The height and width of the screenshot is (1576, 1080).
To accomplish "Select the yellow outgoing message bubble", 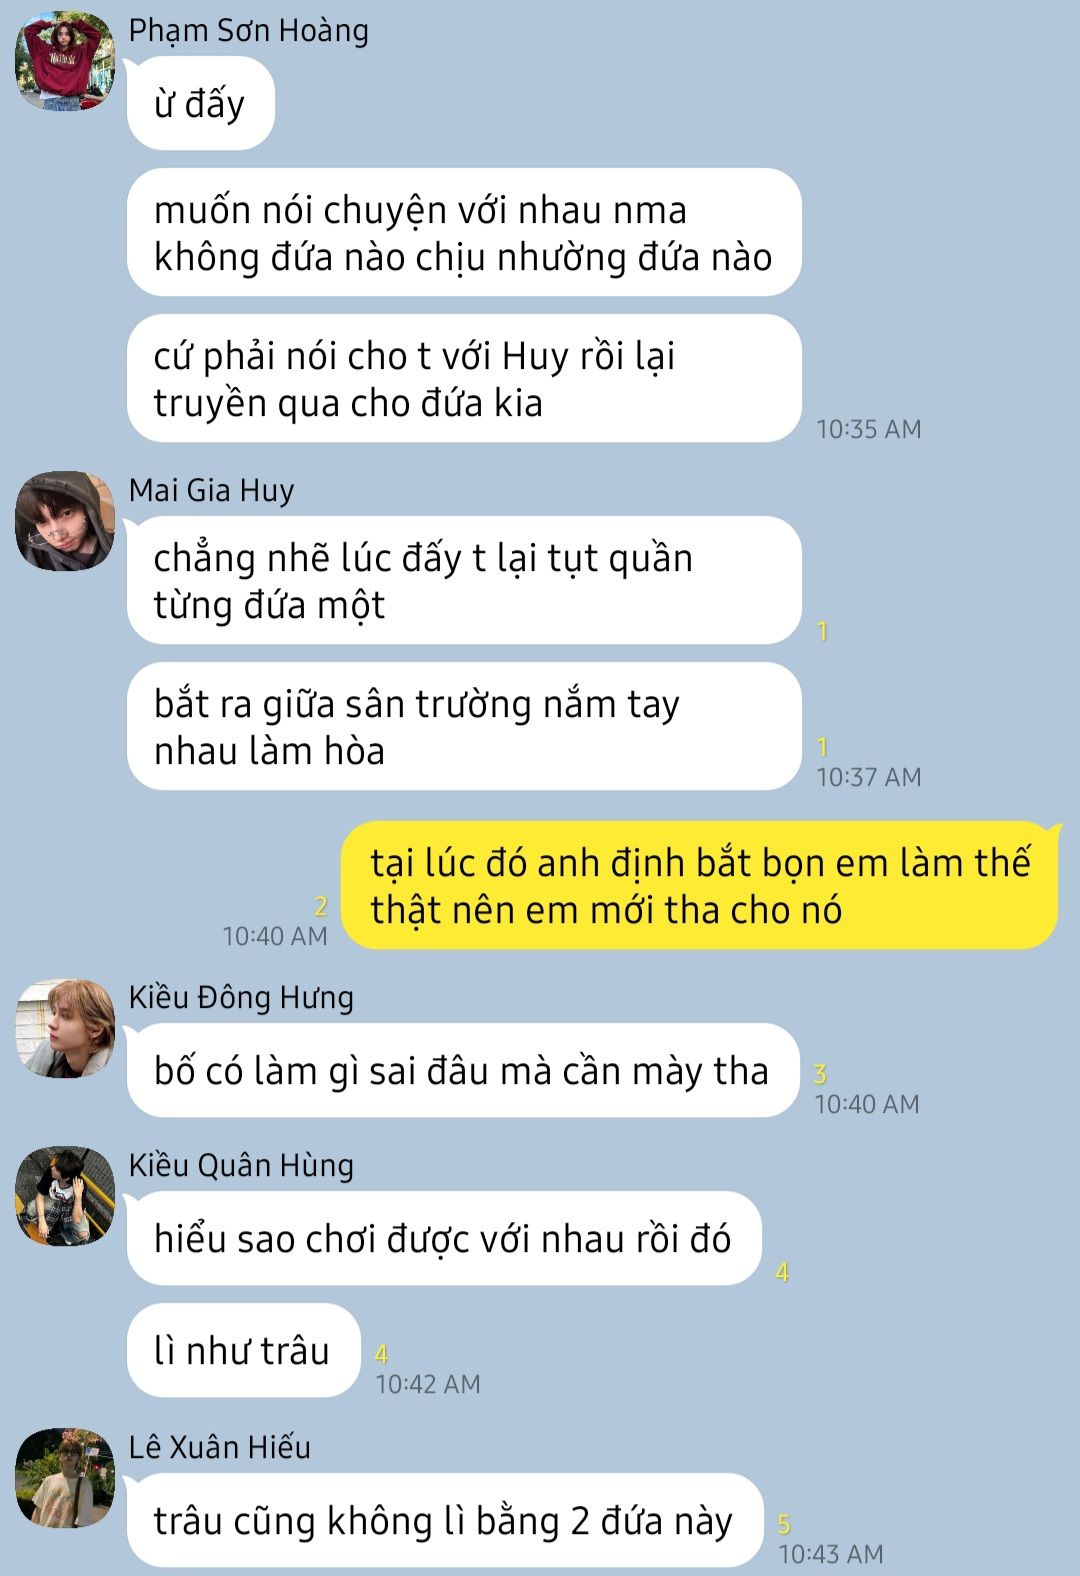I will coord(699,885).
